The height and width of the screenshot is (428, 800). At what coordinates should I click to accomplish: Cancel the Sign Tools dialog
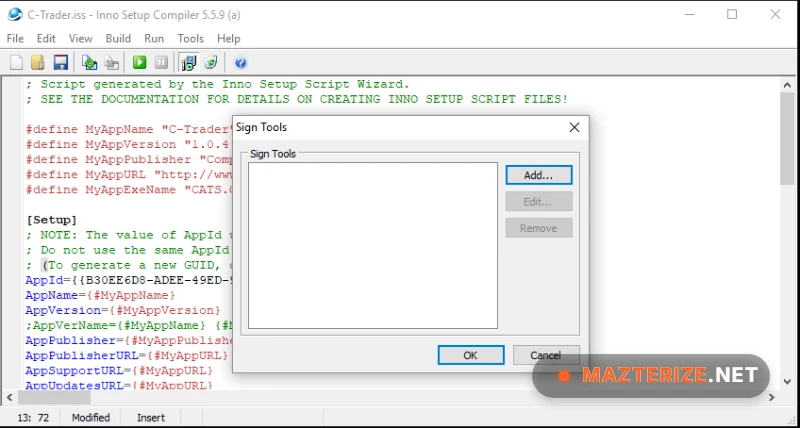546,355
